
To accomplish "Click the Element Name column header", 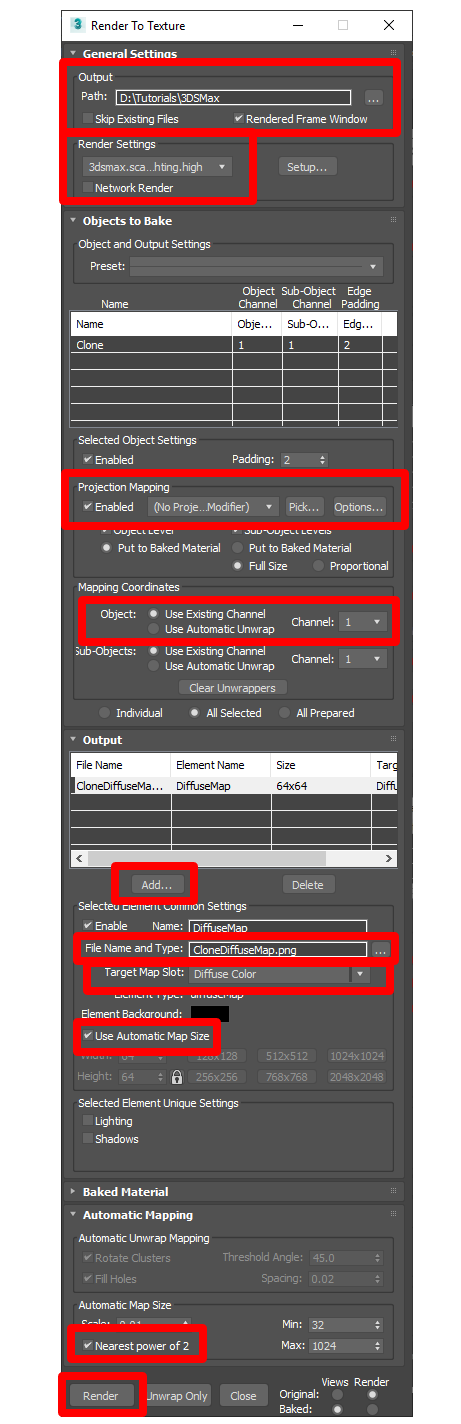I will [x=221, y=765].
